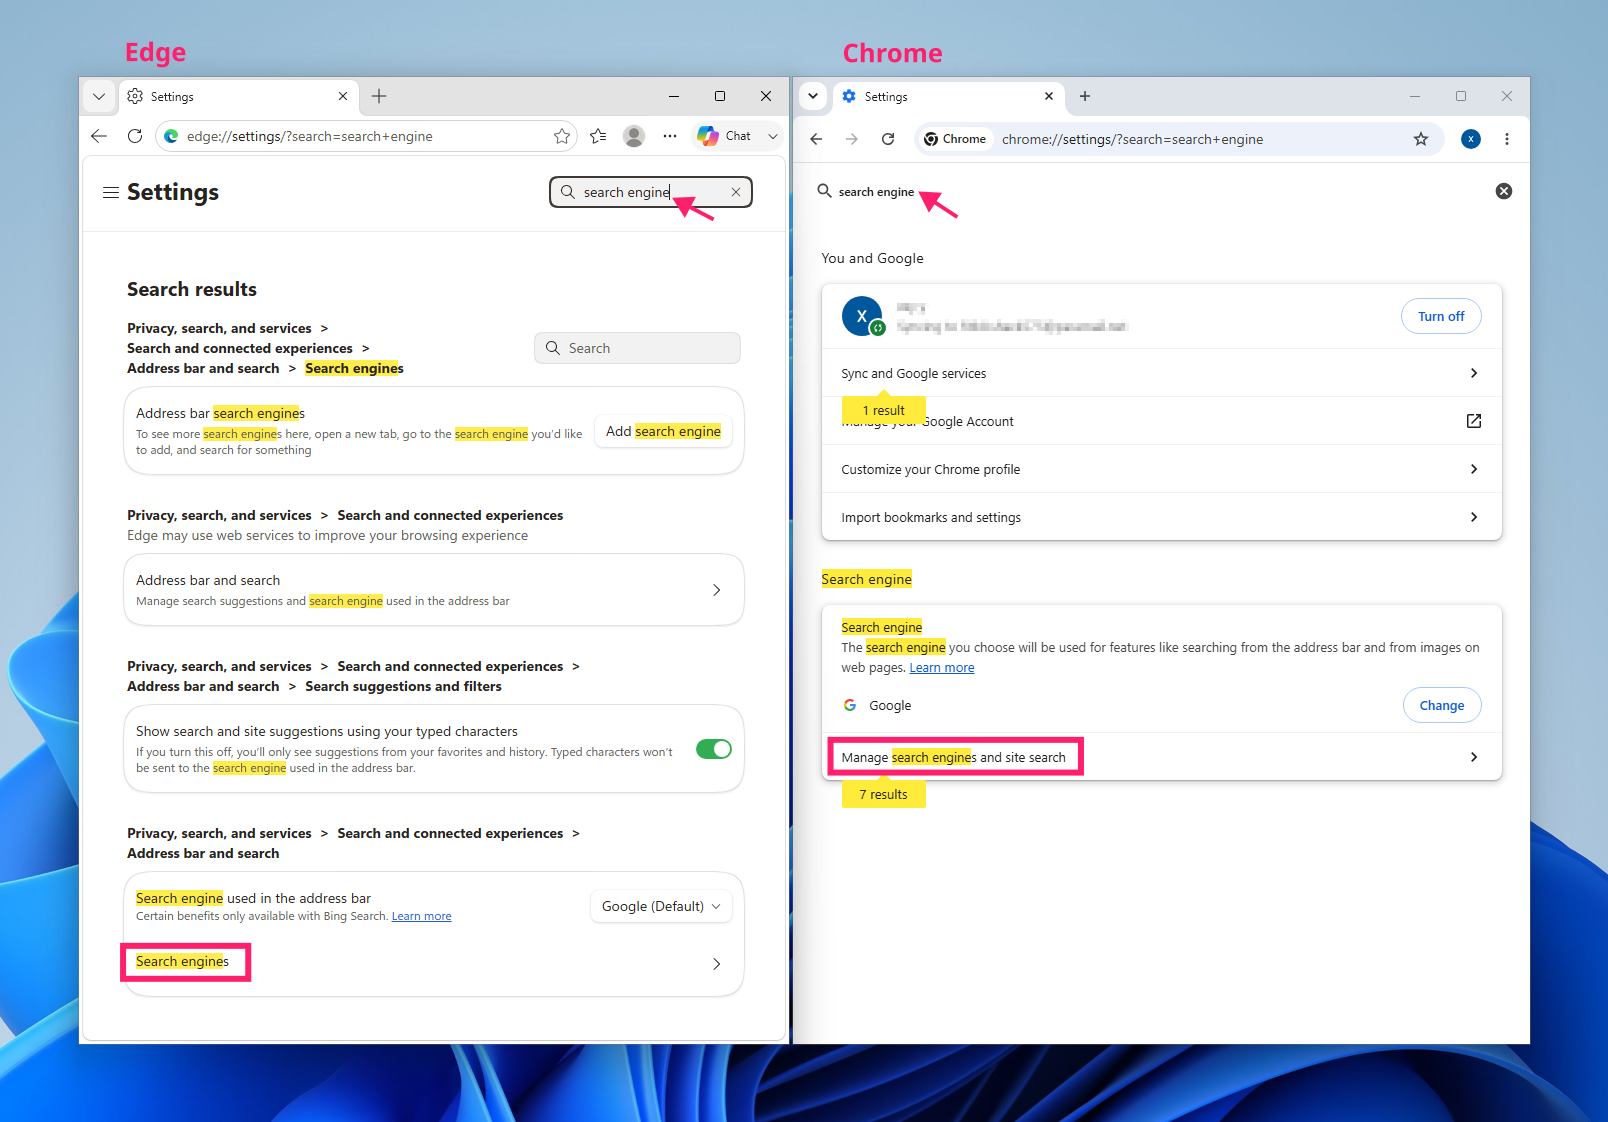
Task: Close the Edge Settings tab
Action: (343, 96)
